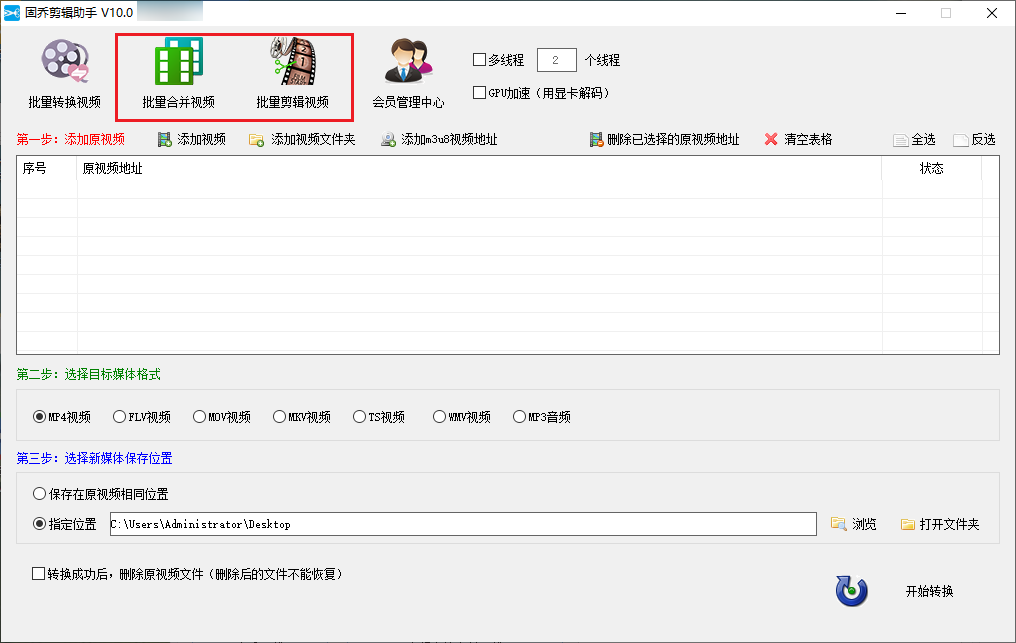Image resolution: width=1016 pixels, height=643 pixels.
Task: Open 会员管理中心 people icon
Action: [x=408, y=60]
